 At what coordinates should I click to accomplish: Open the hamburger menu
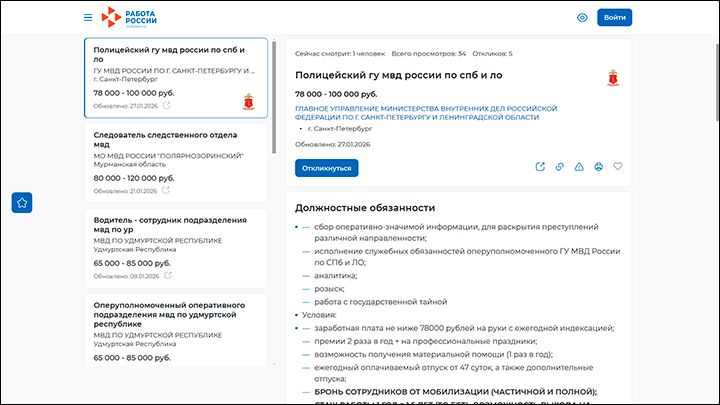[88, 17]
